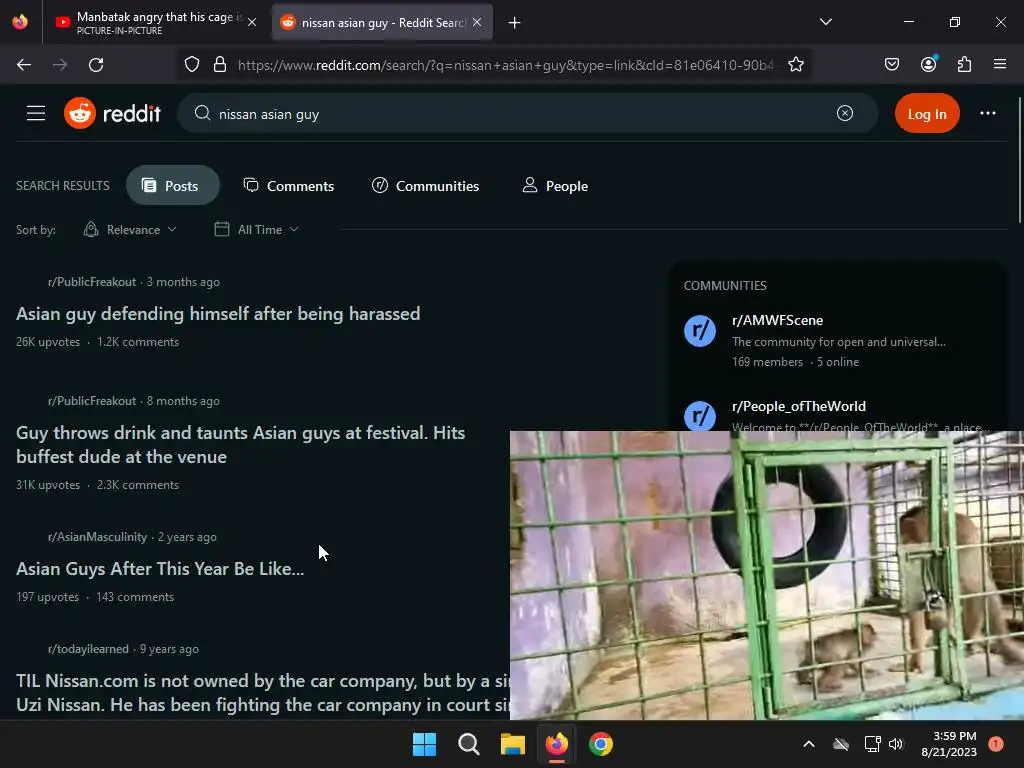Screen dimensions: 1024x768
Task: Switch to People results tab
Action: point(555,186)
